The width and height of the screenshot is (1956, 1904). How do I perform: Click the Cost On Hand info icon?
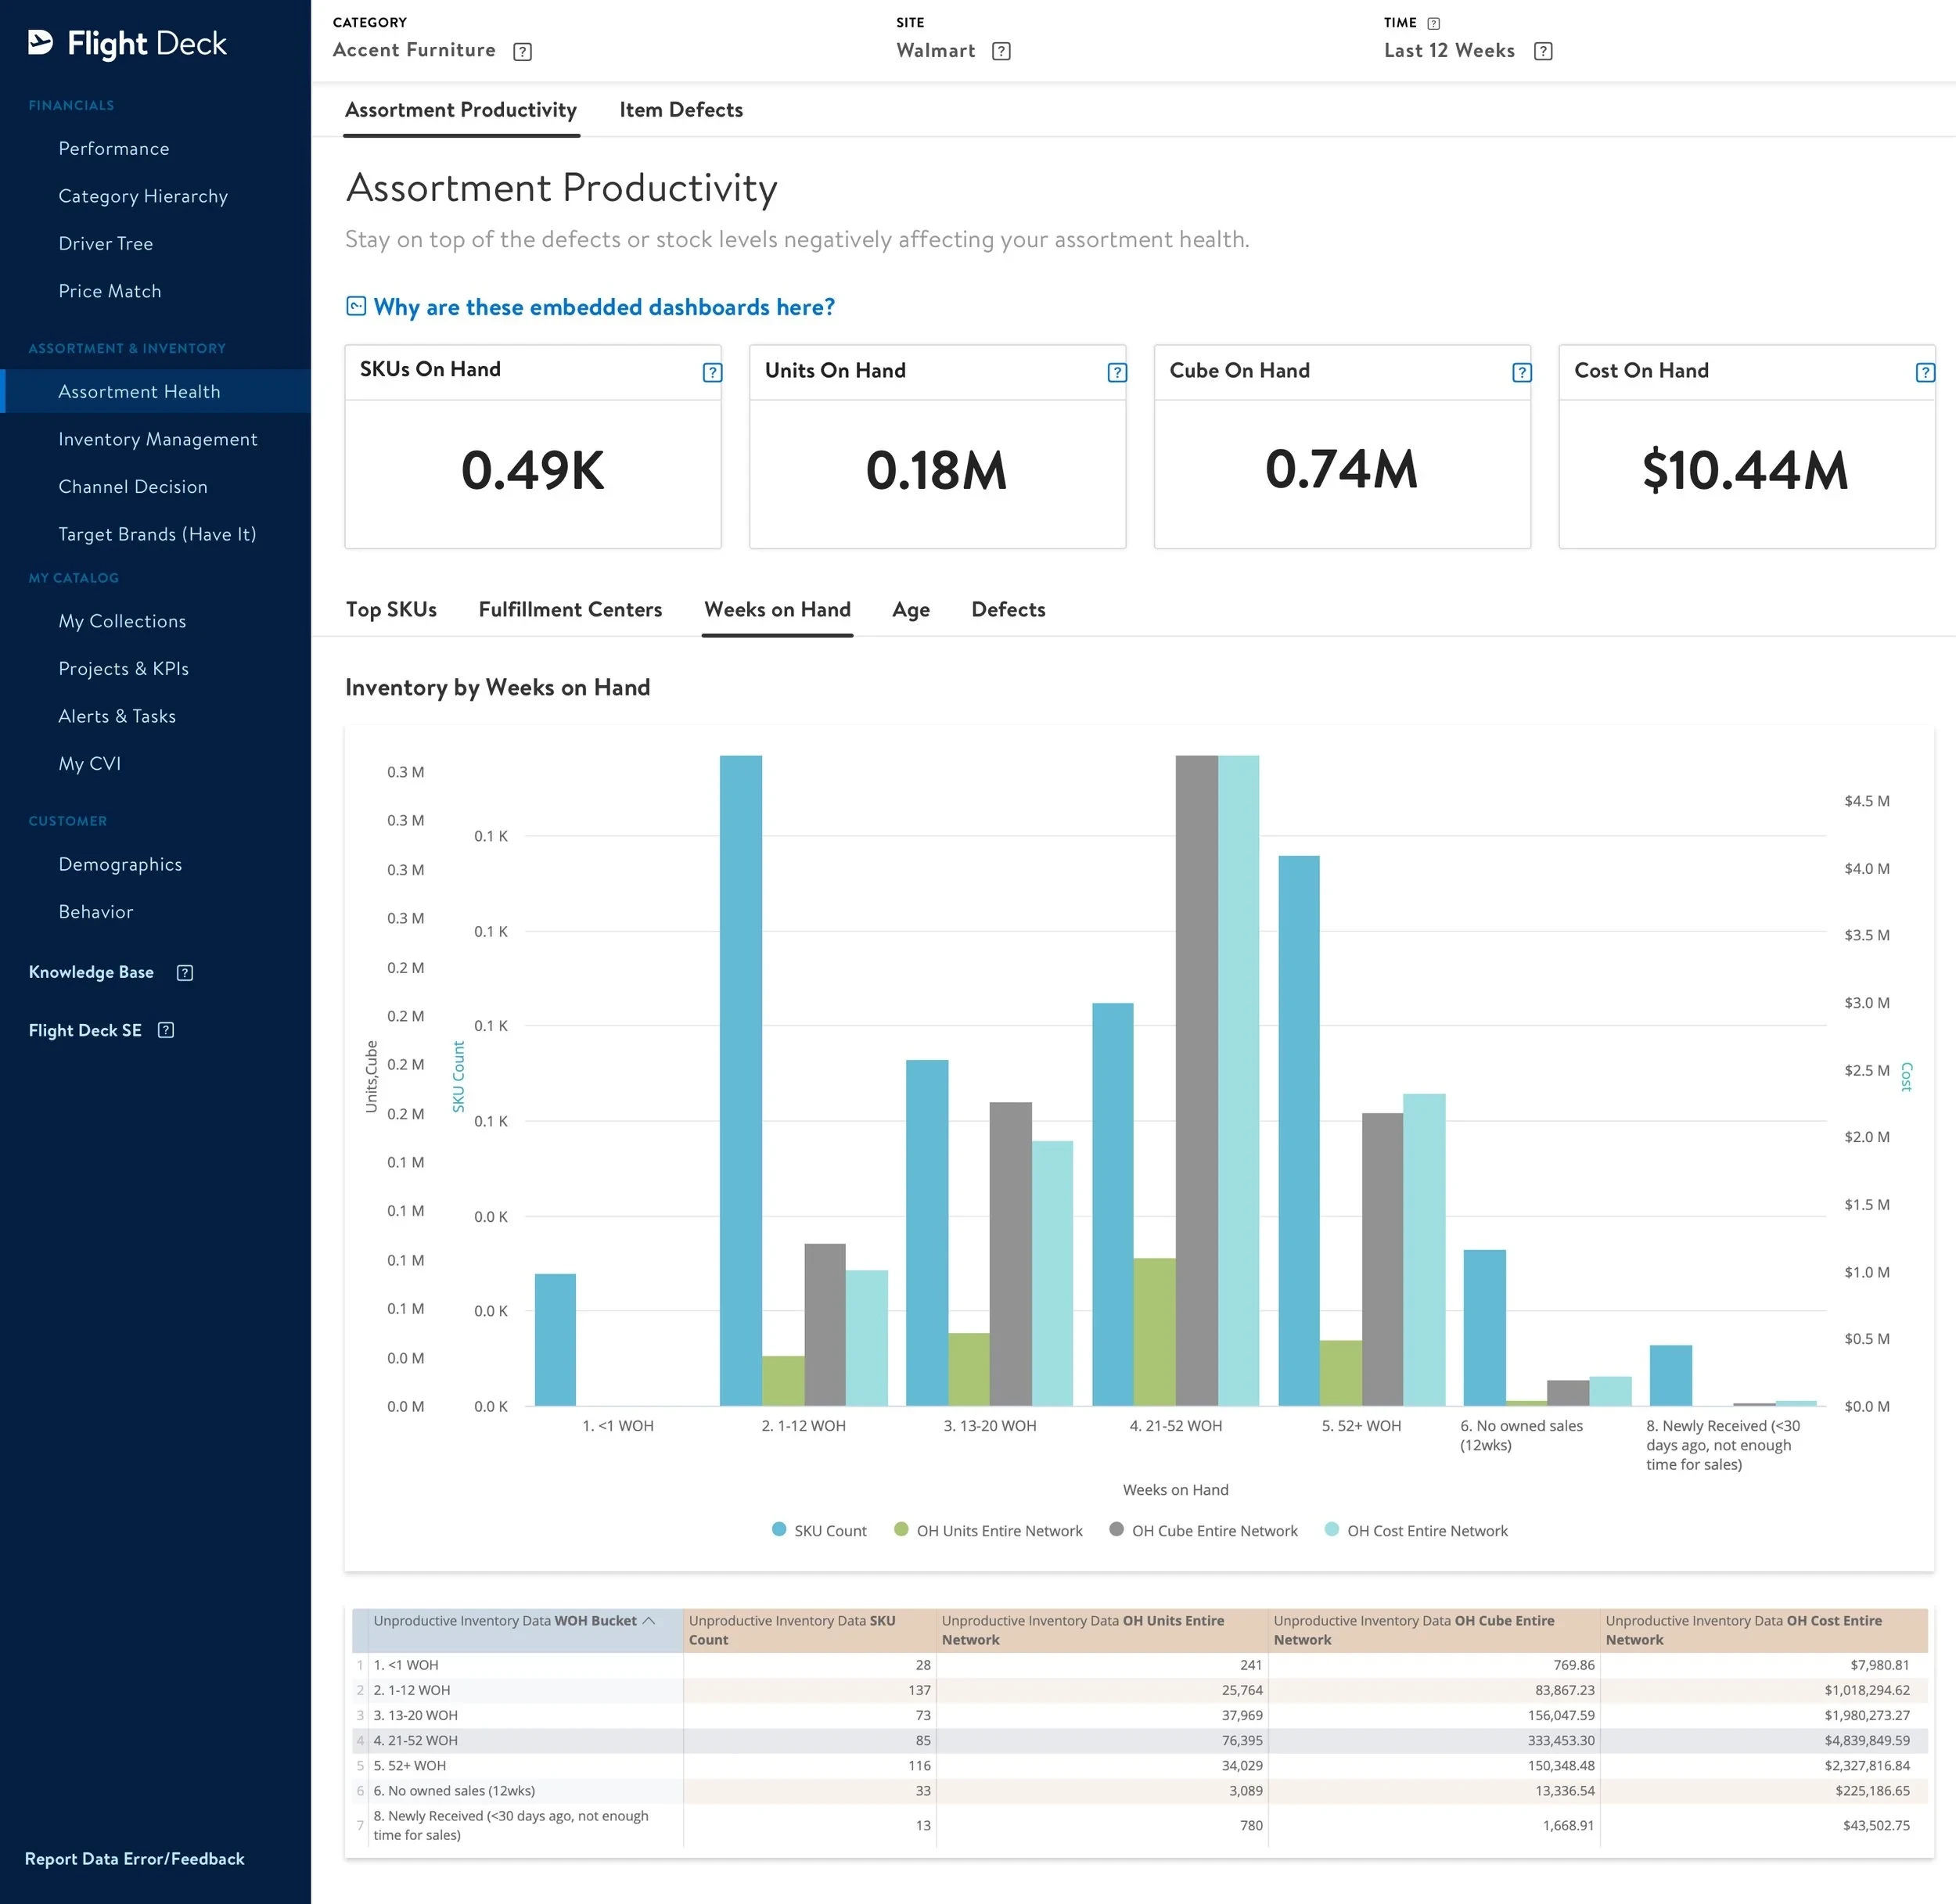pyautogui.click(x=1925, y=372)
